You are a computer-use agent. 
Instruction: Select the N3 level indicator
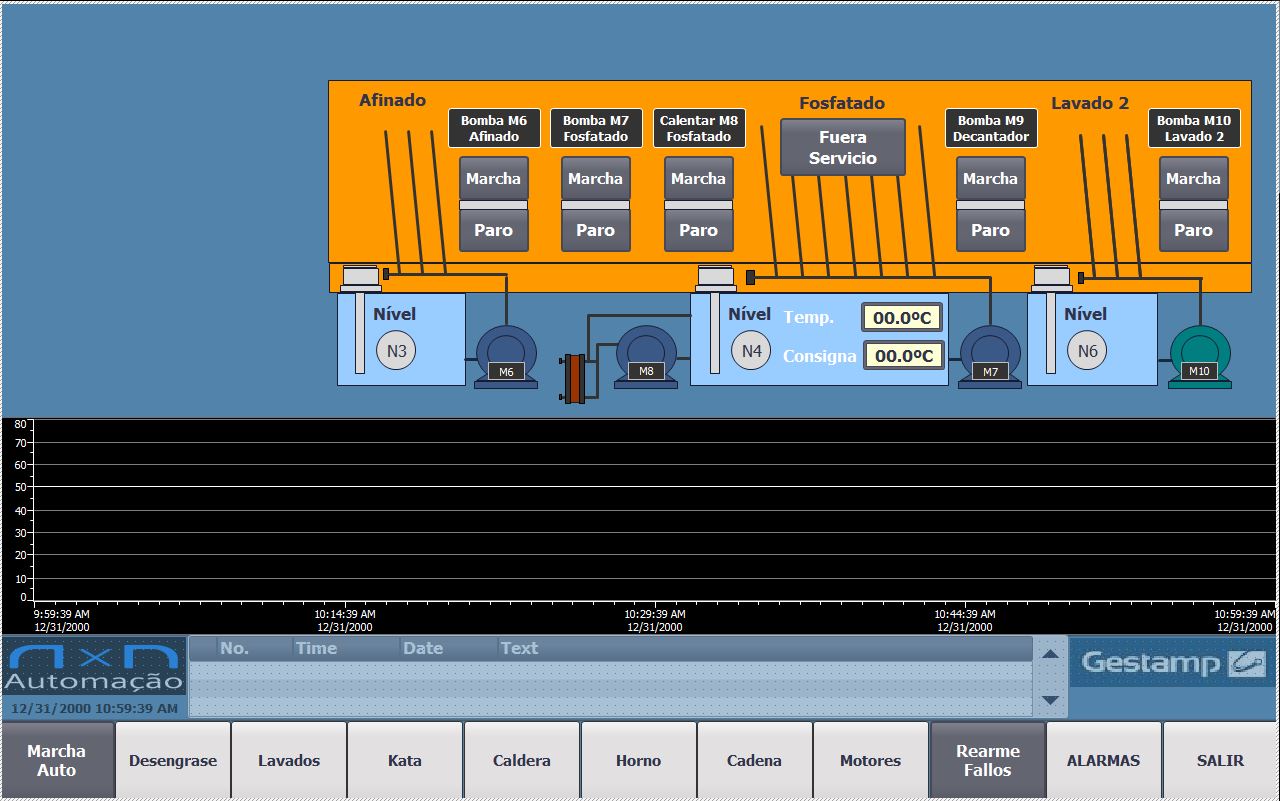(x=396, y=351)
